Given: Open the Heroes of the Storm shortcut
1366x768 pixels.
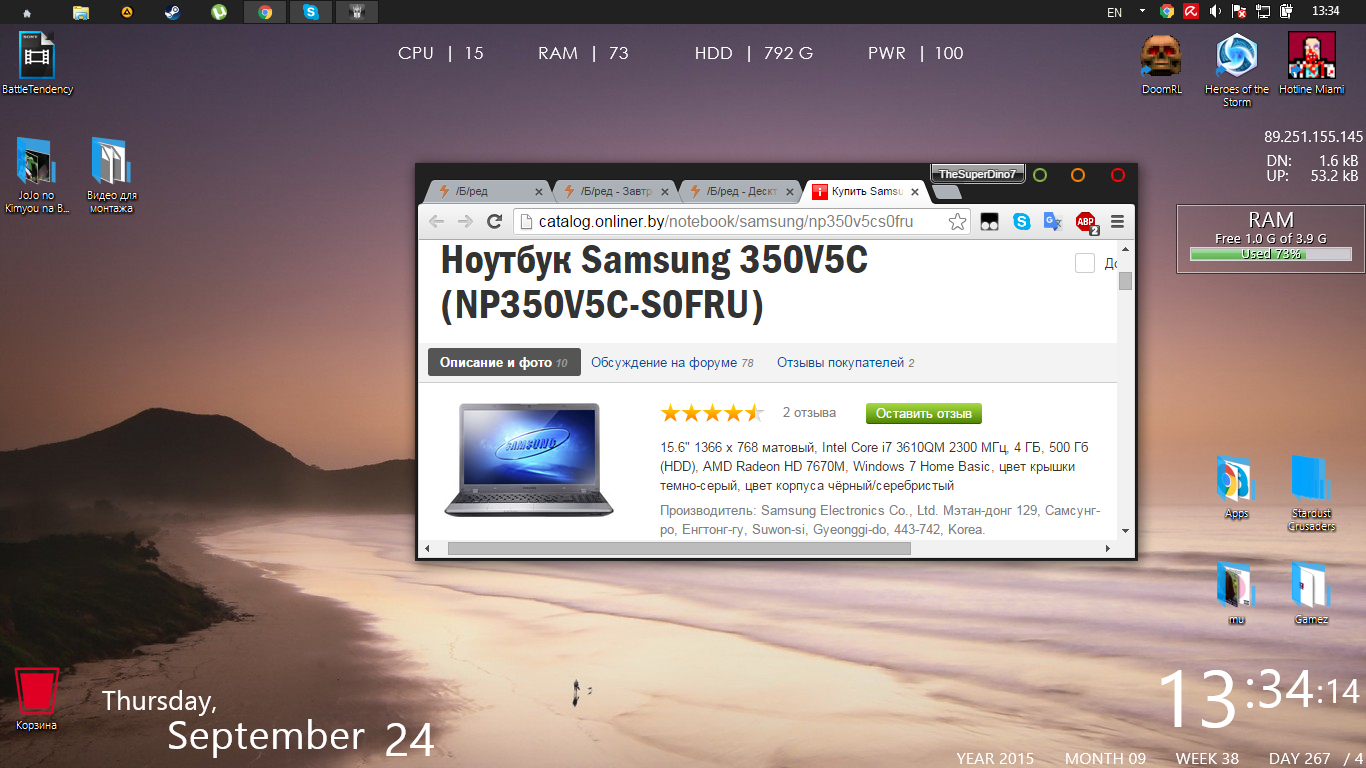Looking at the screenshot, I should [1236, 70].
